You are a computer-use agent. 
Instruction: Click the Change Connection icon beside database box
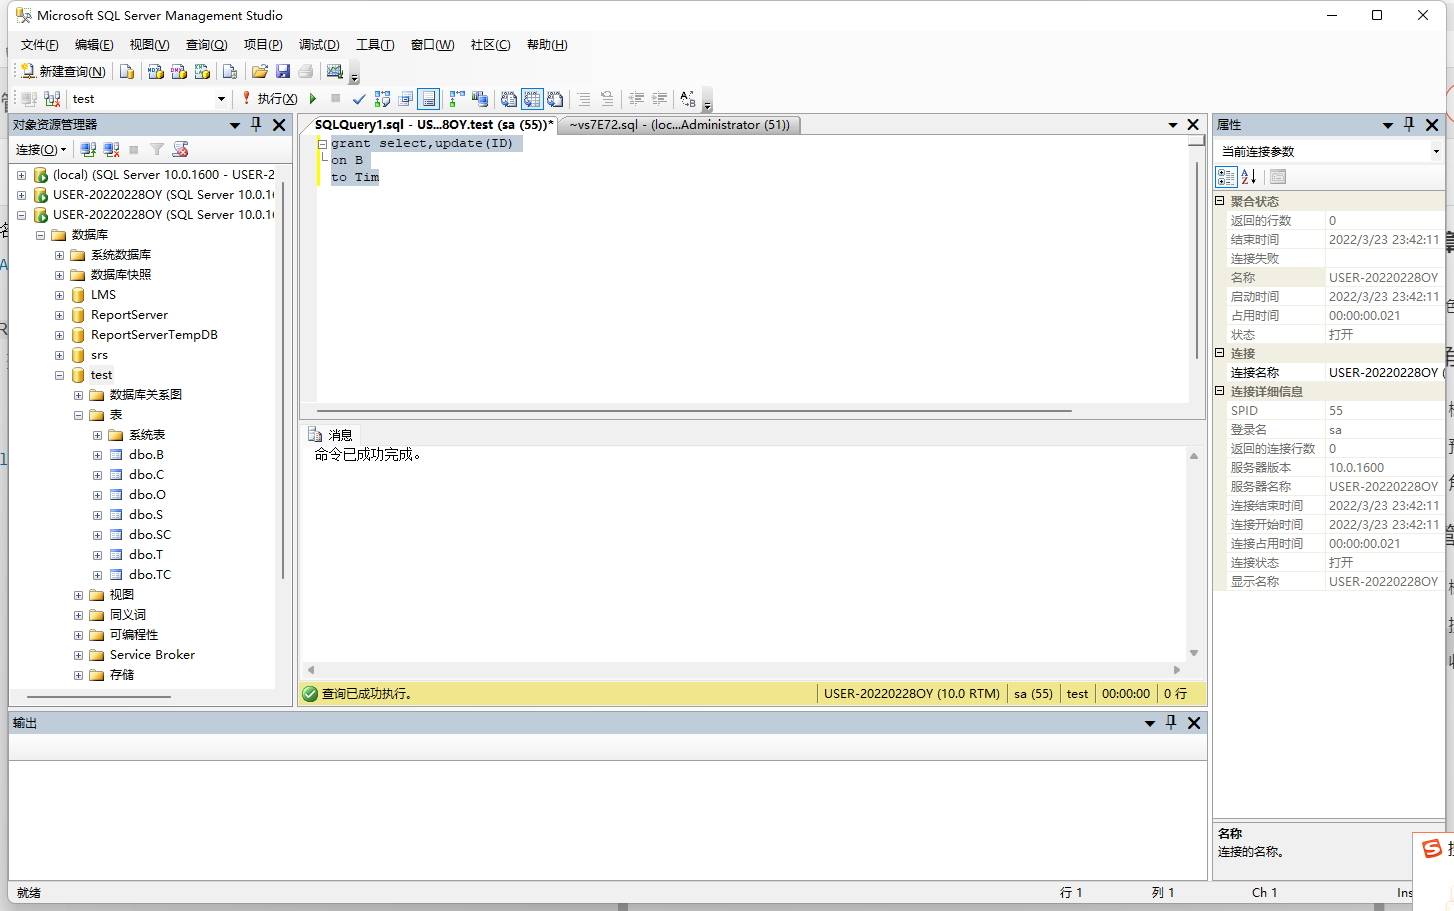[x=52, y=99]
